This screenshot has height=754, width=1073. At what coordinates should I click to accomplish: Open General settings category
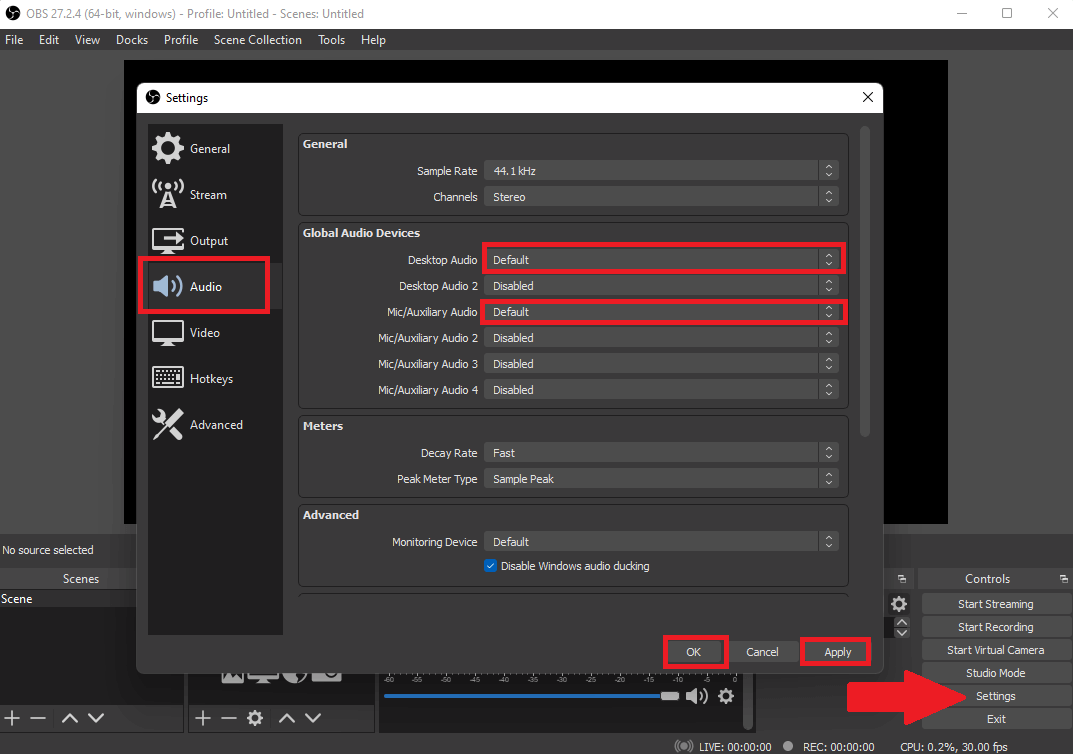[215, 148]
